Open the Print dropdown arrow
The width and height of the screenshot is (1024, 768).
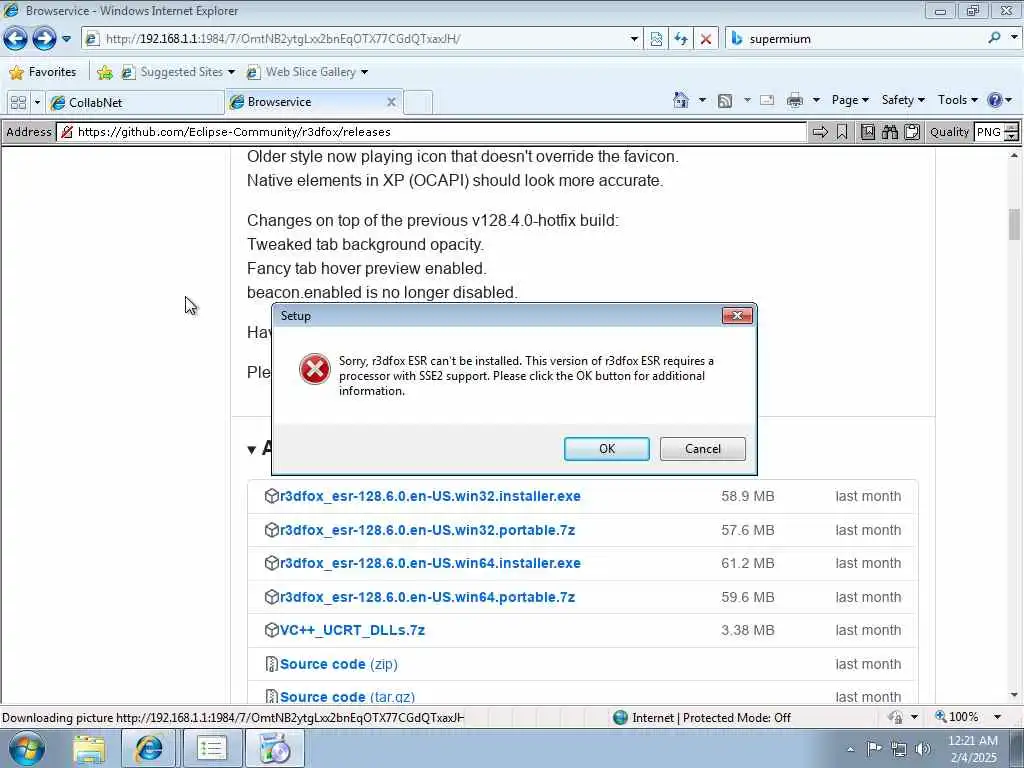click(x=816, y=100)
